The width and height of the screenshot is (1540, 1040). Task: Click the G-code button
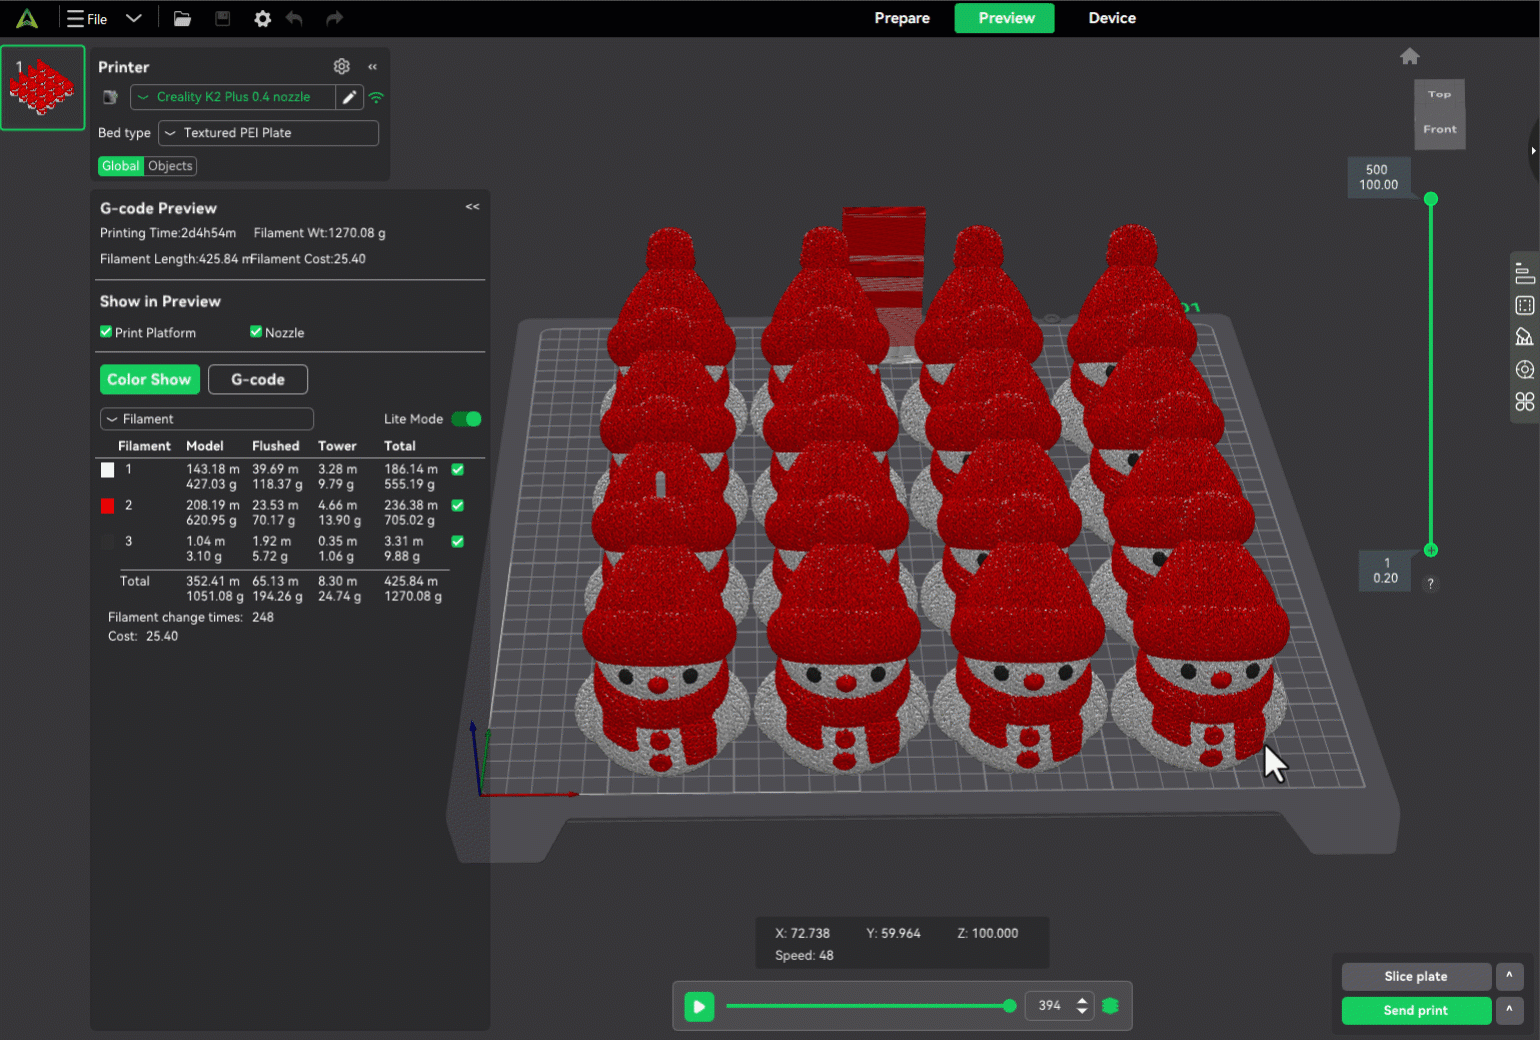click(258, 379)
